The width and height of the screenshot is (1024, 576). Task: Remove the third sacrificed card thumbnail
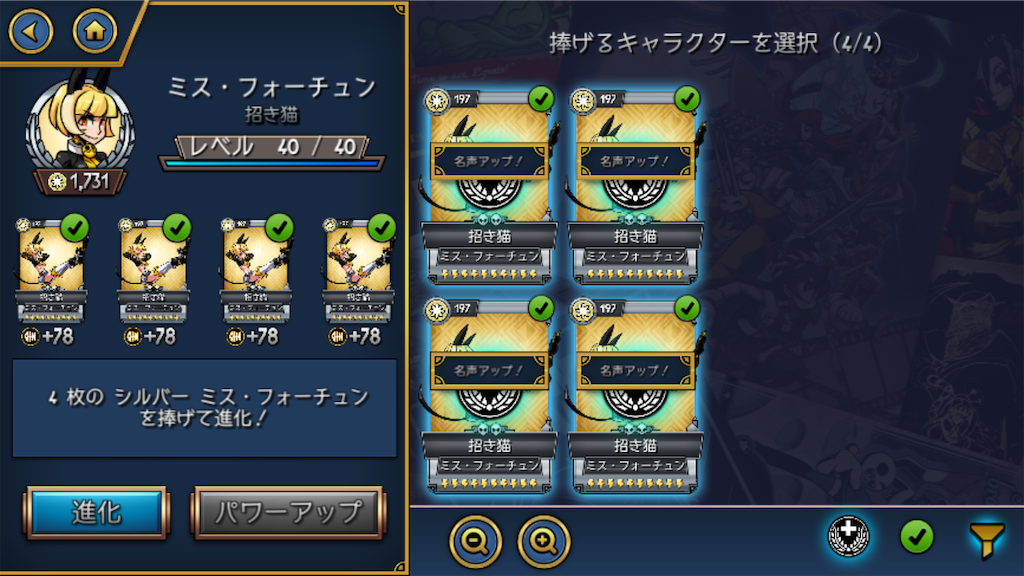[x=256, y=271]
